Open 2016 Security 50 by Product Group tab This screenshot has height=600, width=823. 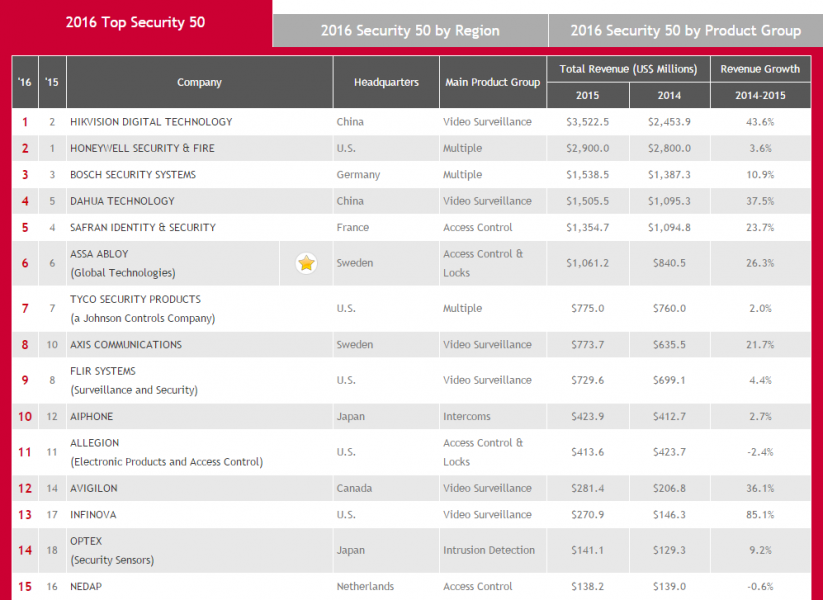[x=685, y=31]
